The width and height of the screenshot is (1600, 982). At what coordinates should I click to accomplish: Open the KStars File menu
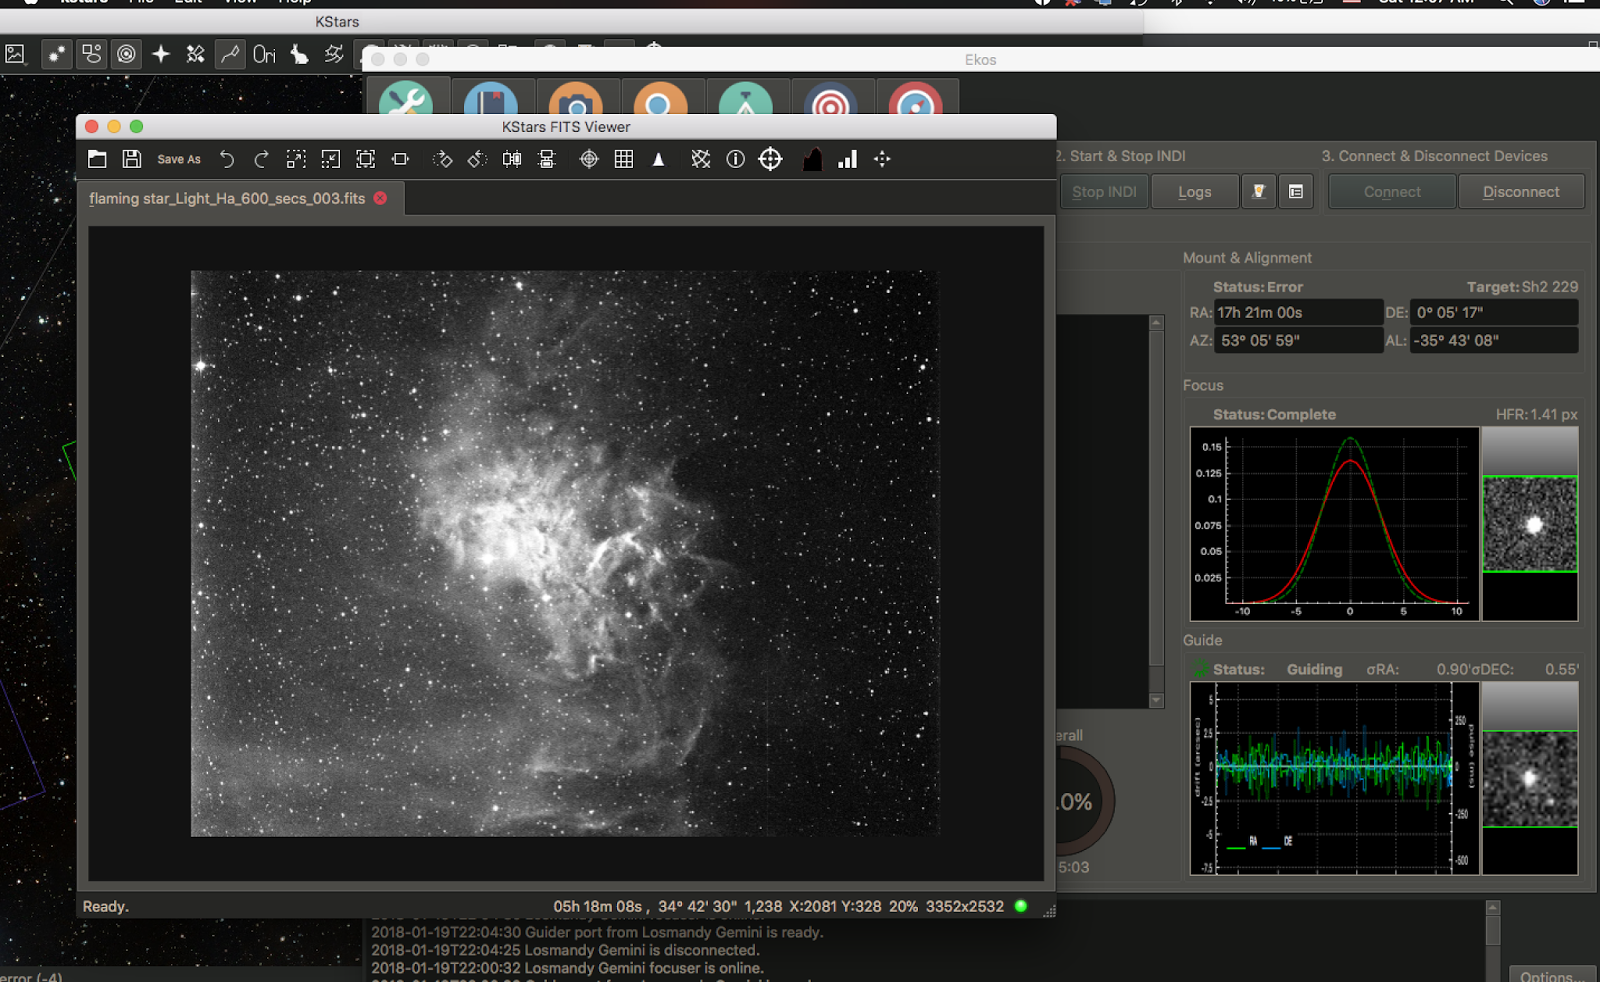(140, 3)
